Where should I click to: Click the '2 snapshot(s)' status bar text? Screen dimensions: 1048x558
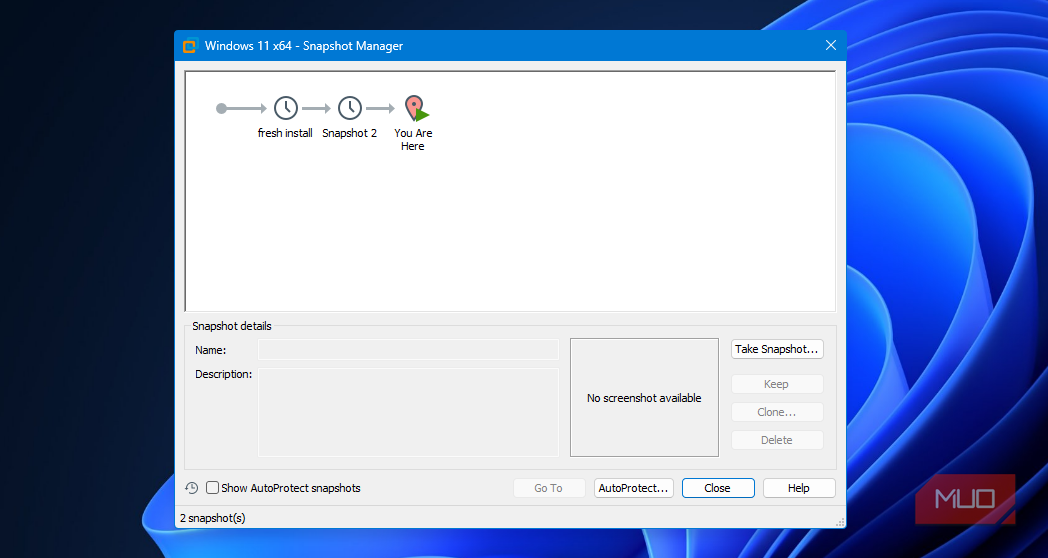213,518
